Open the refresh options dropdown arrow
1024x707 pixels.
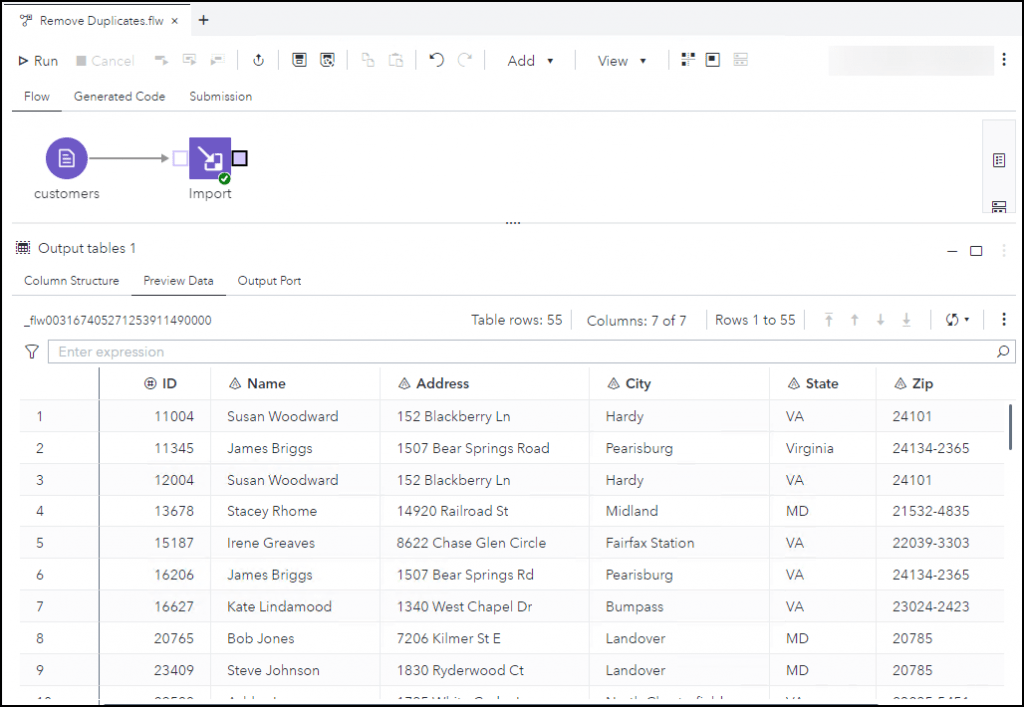point(967,319)
